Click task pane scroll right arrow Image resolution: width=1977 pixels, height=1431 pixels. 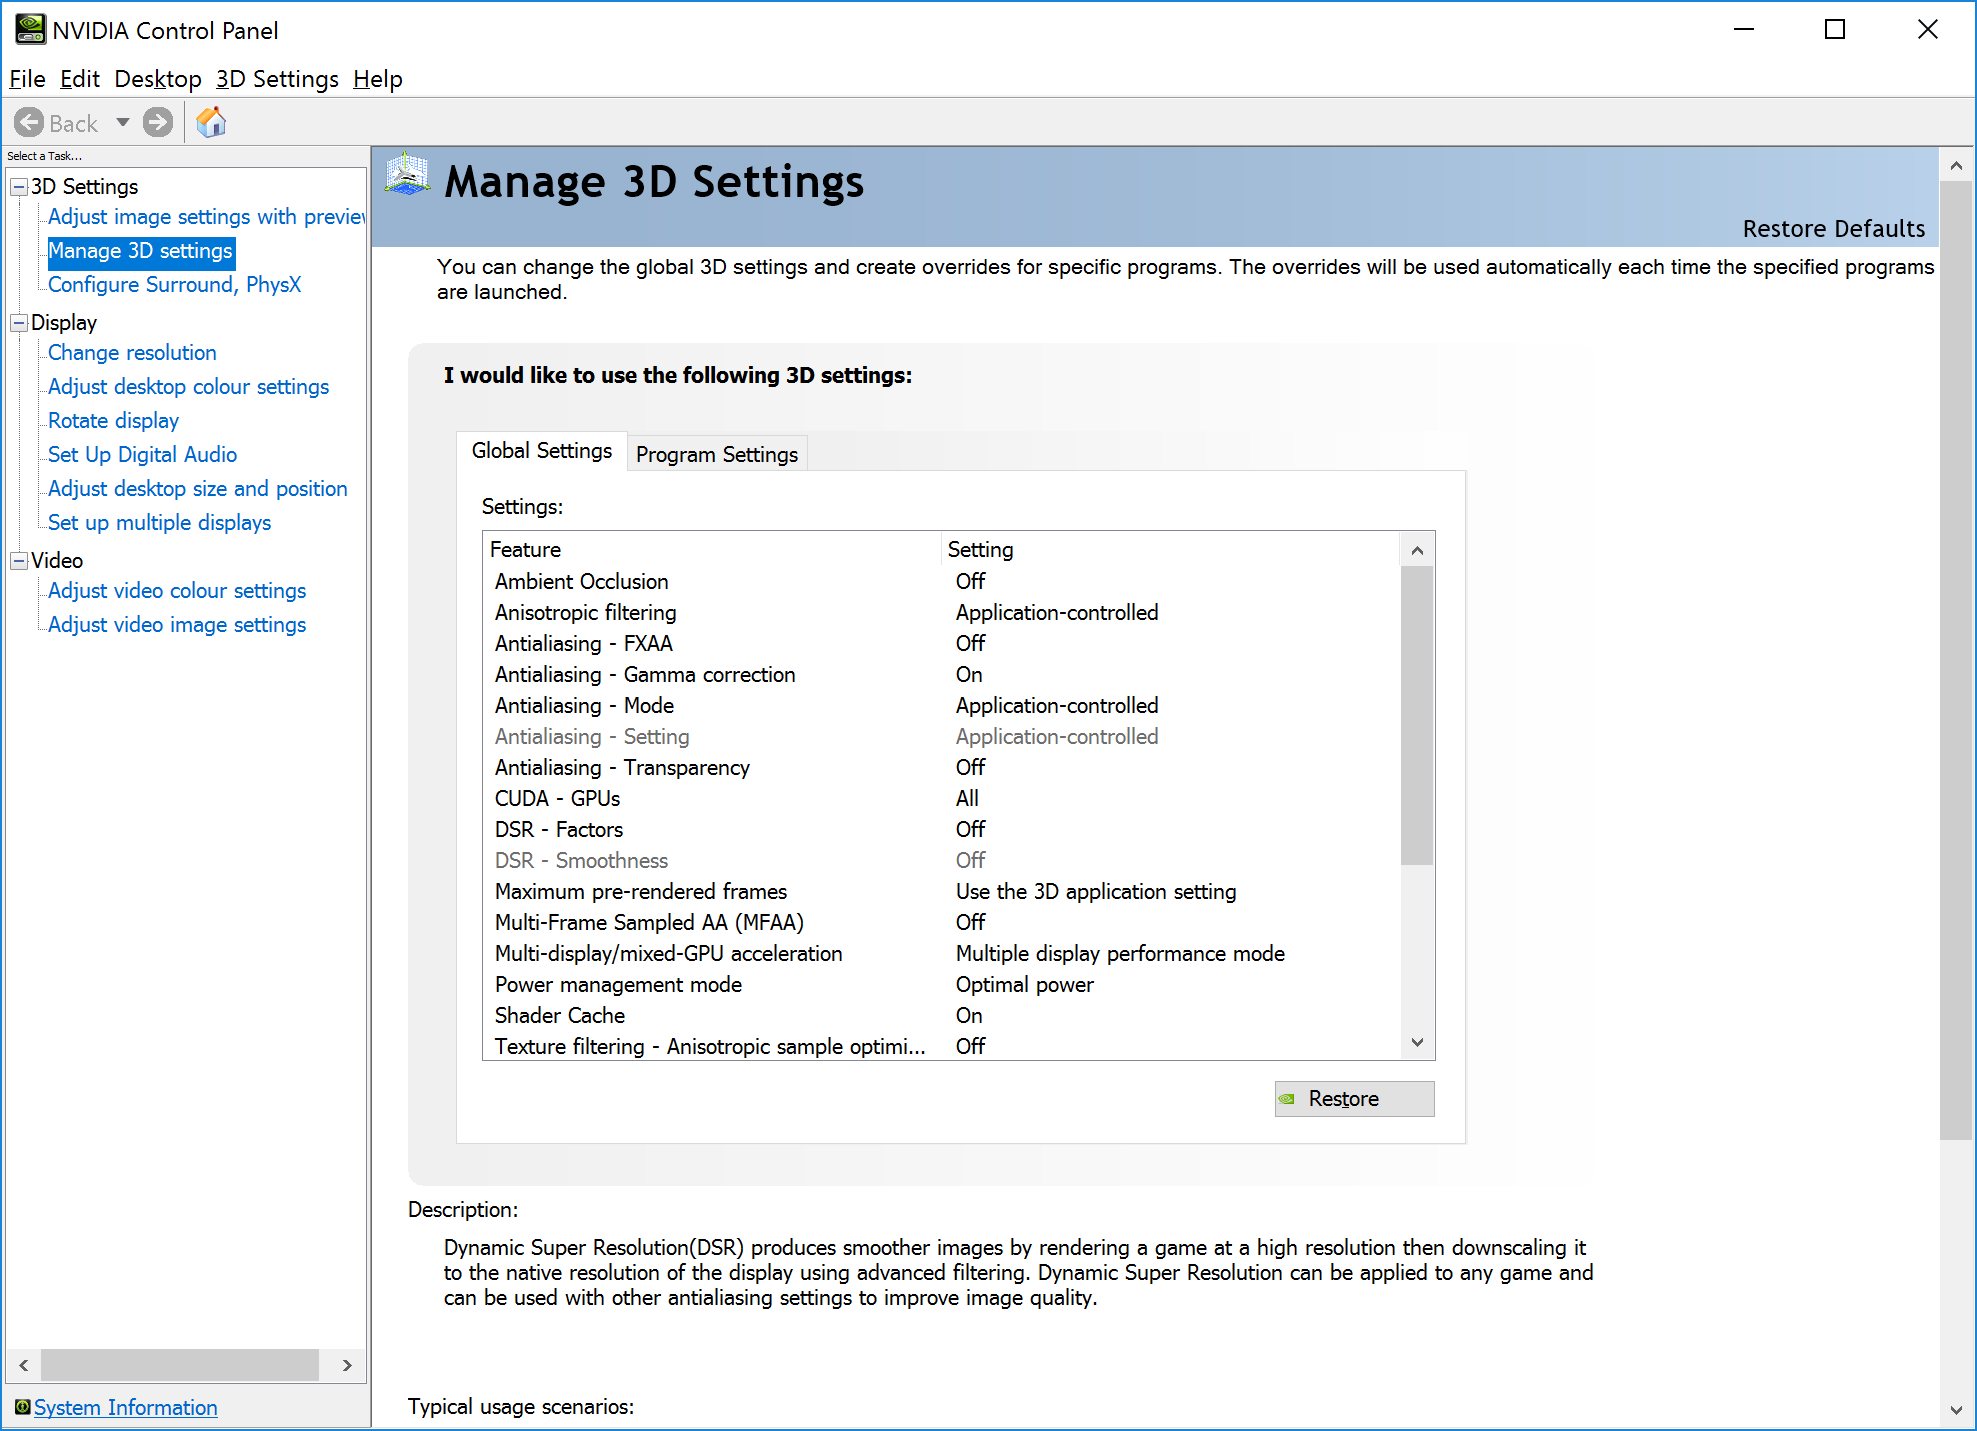[x=347, y=1365]
